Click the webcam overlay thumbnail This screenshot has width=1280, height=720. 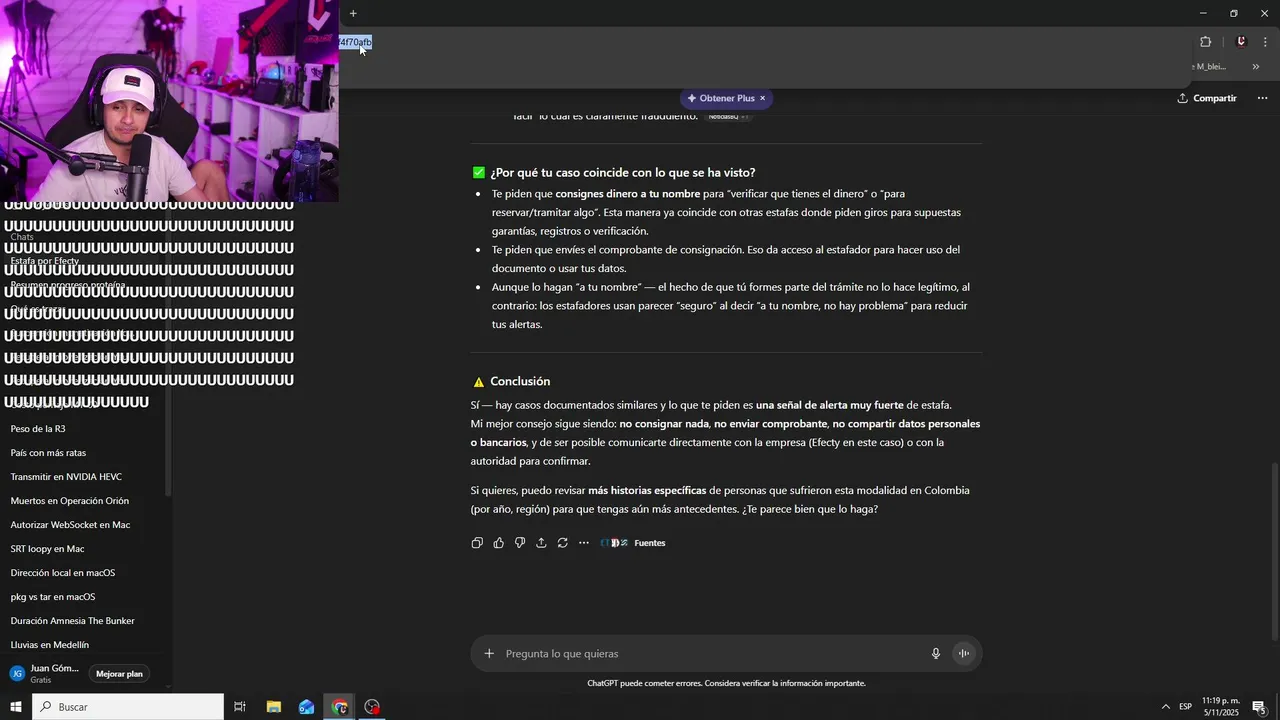pyautogui.click(x=169, y=101)
